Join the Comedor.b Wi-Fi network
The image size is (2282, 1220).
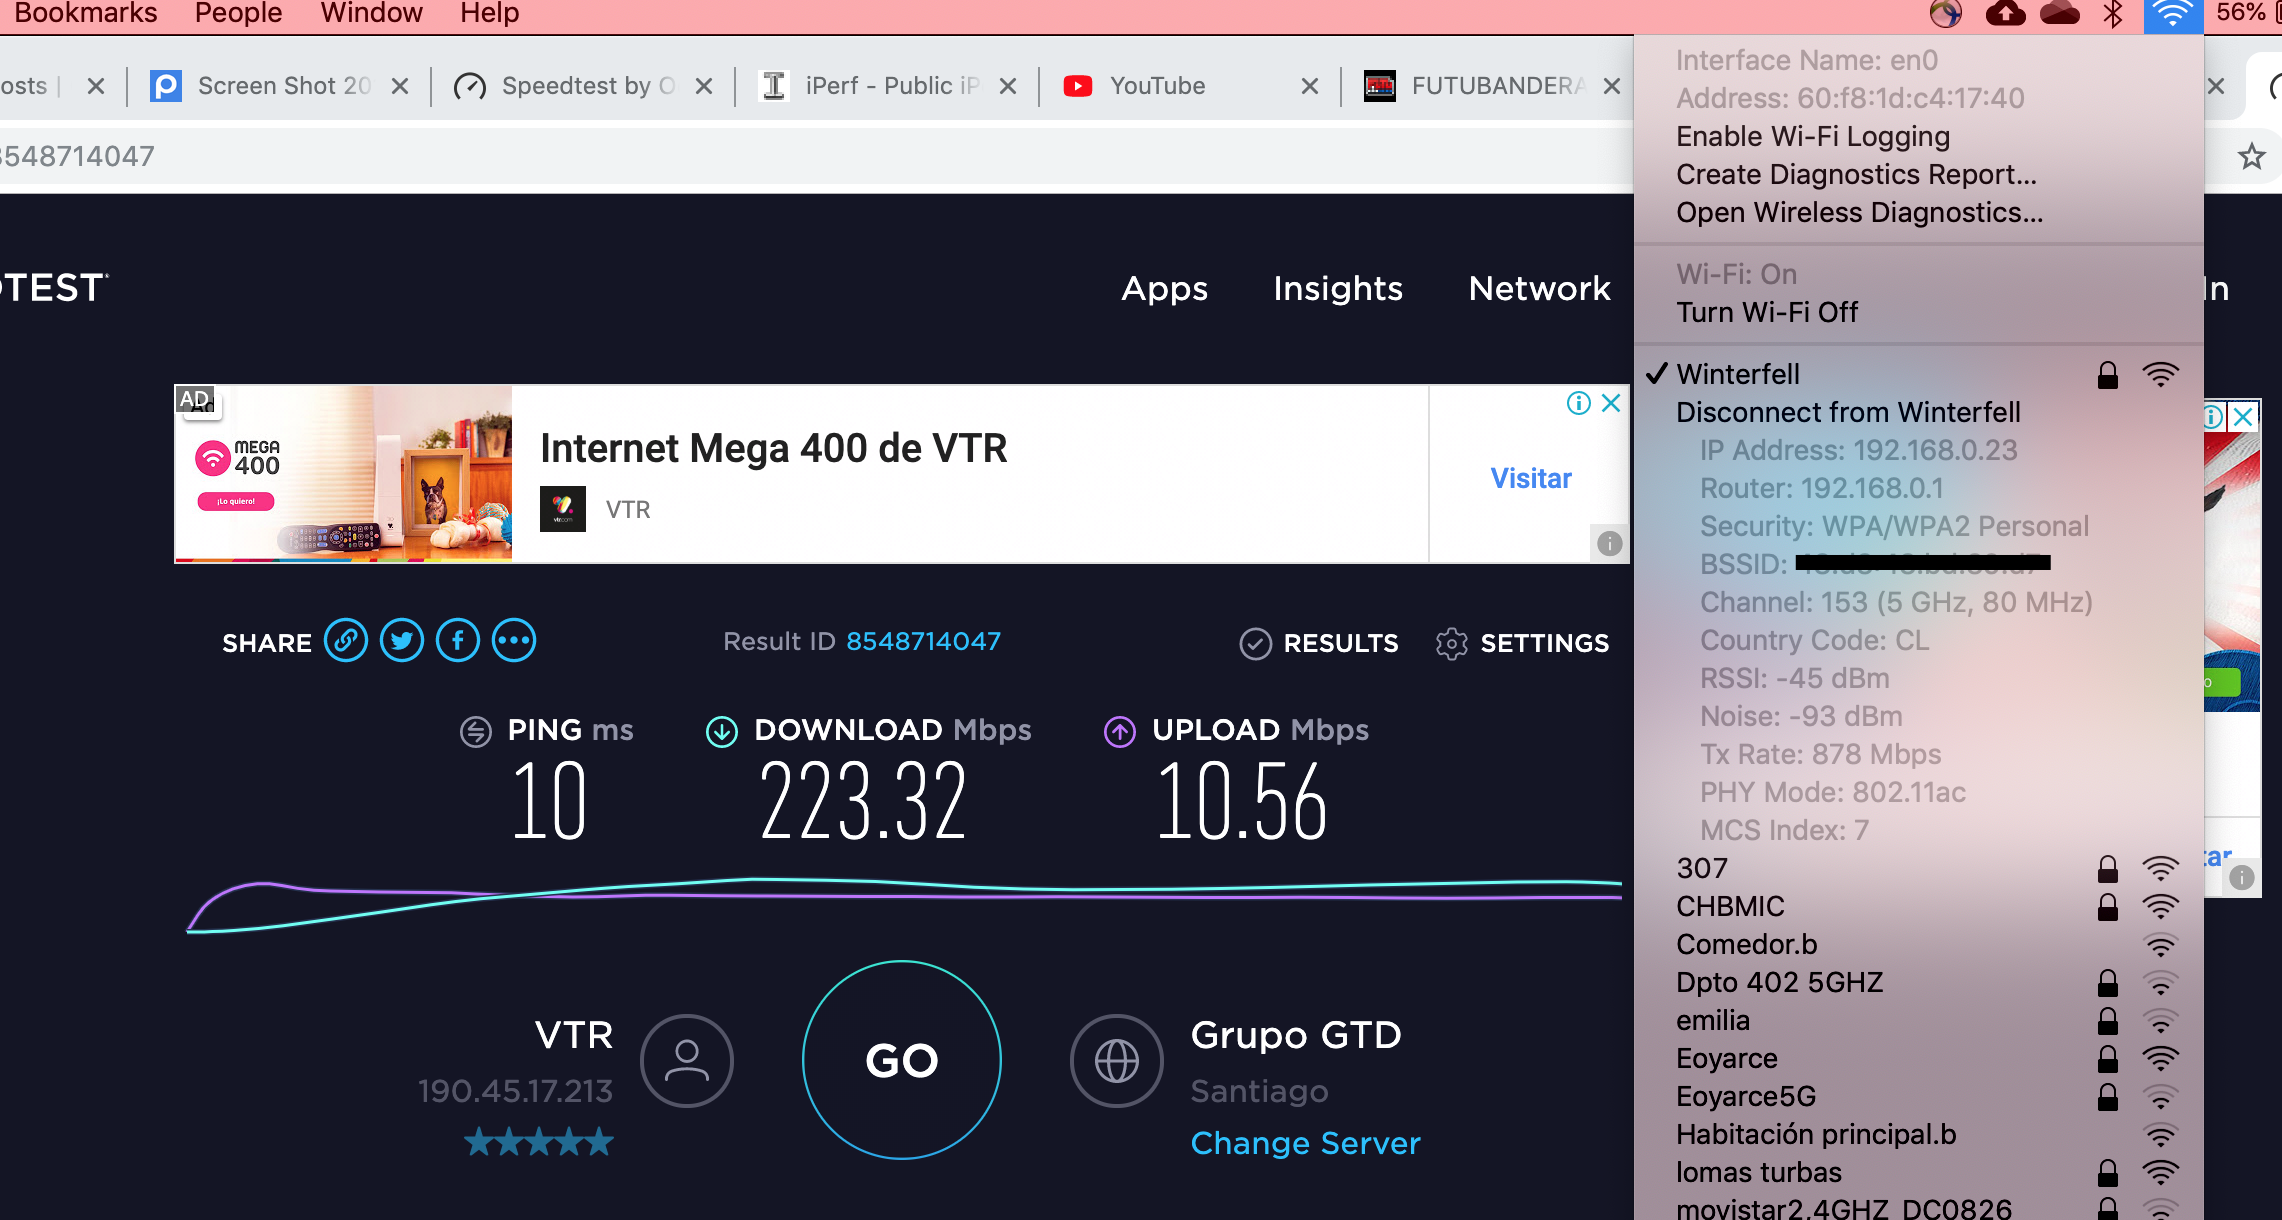1918,944
